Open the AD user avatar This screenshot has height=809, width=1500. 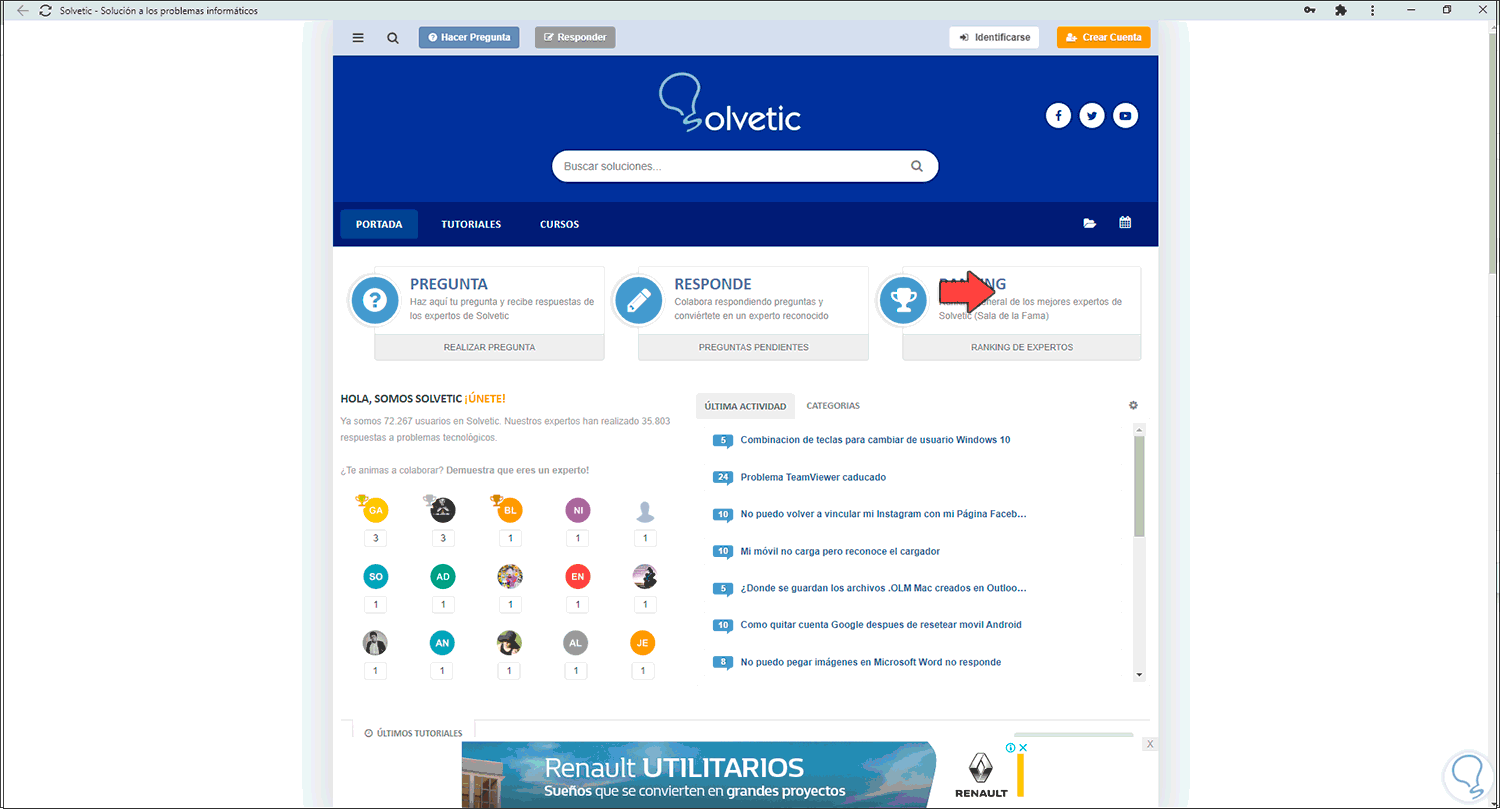coord(443,576)
